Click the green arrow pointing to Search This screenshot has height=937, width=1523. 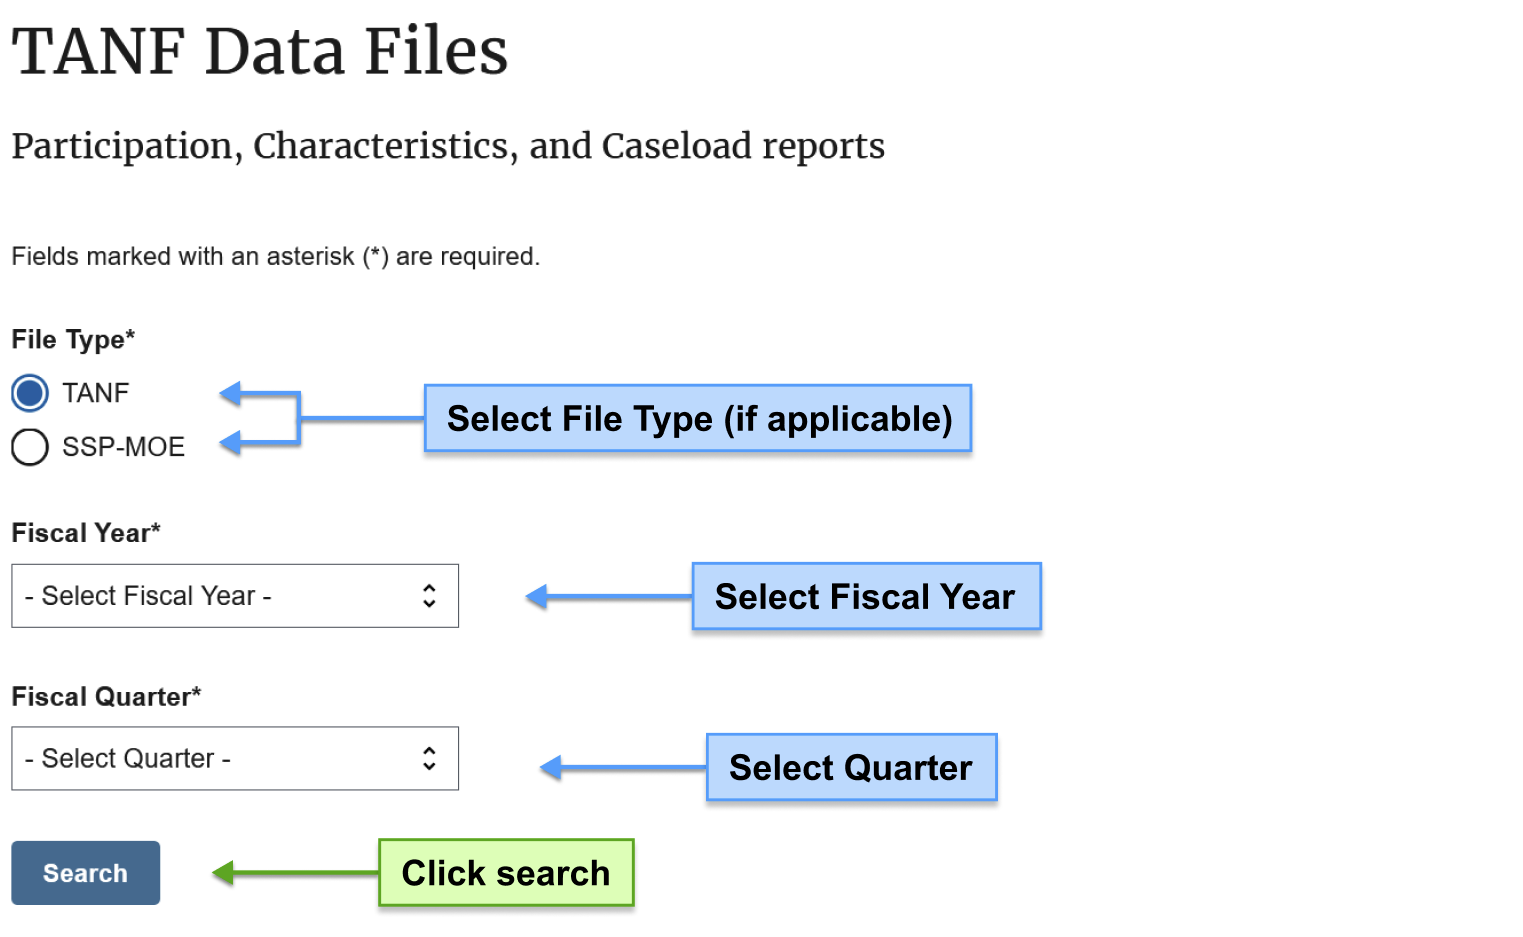click(295, 873)
